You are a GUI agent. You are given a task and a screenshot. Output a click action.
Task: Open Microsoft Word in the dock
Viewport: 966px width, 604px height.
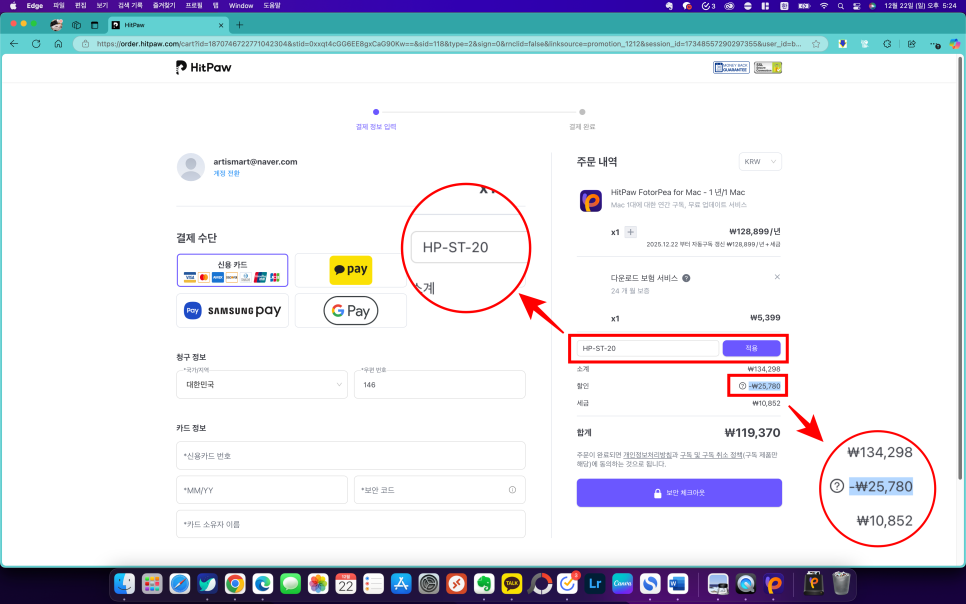point(678,583)
